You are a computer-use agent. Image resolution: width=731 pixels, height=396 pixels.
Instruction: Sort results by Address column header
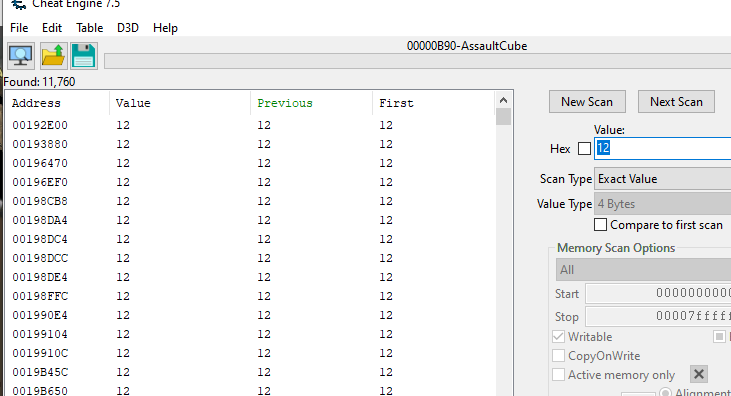(57, 103)
